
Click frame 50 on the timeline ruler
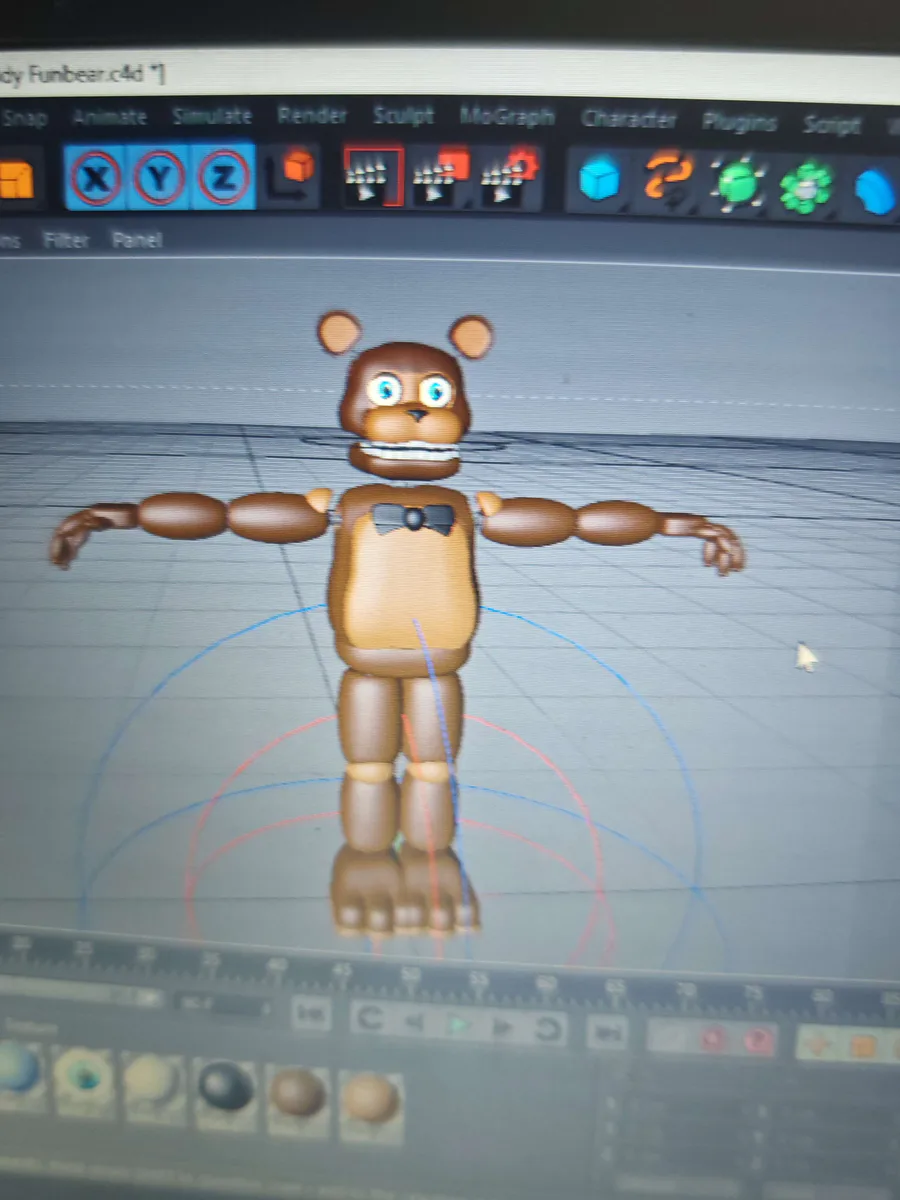coord(410,972)
